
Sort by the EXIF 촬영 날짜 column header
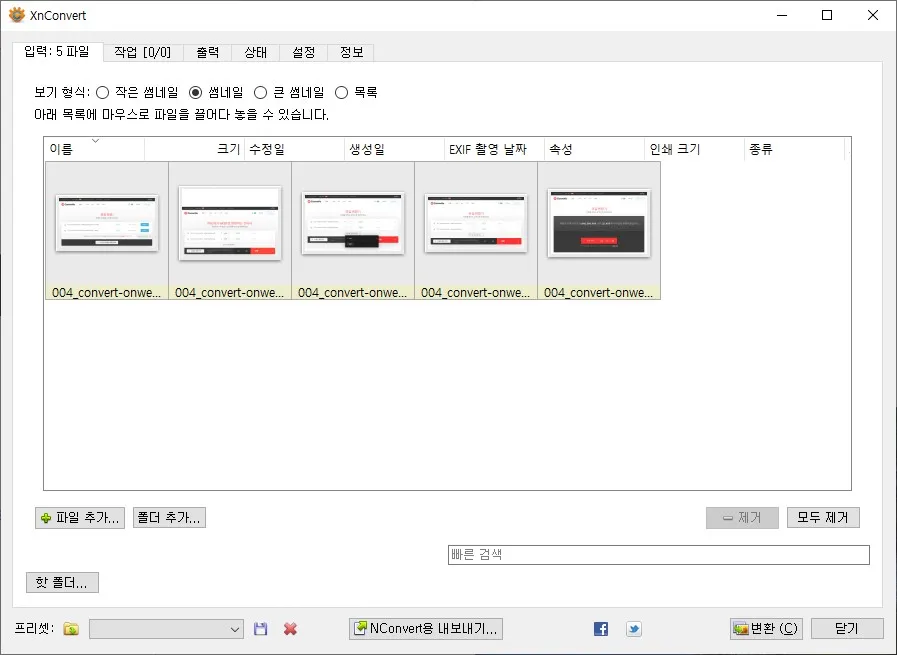(x=495, y=149)
